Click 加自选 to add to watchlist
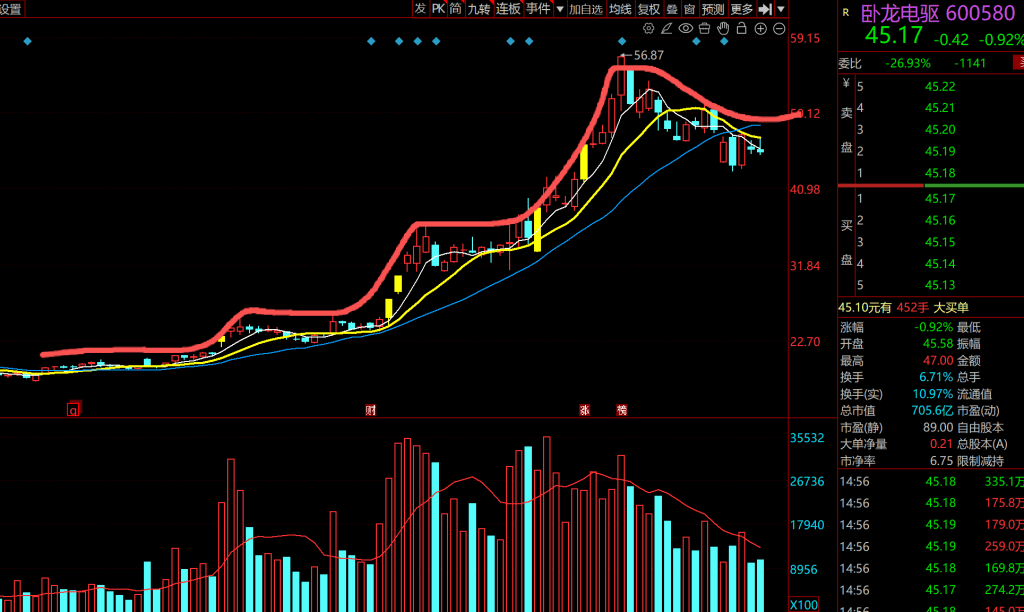This screenshot has width=1024, height=612. click(x=586, y=9)
